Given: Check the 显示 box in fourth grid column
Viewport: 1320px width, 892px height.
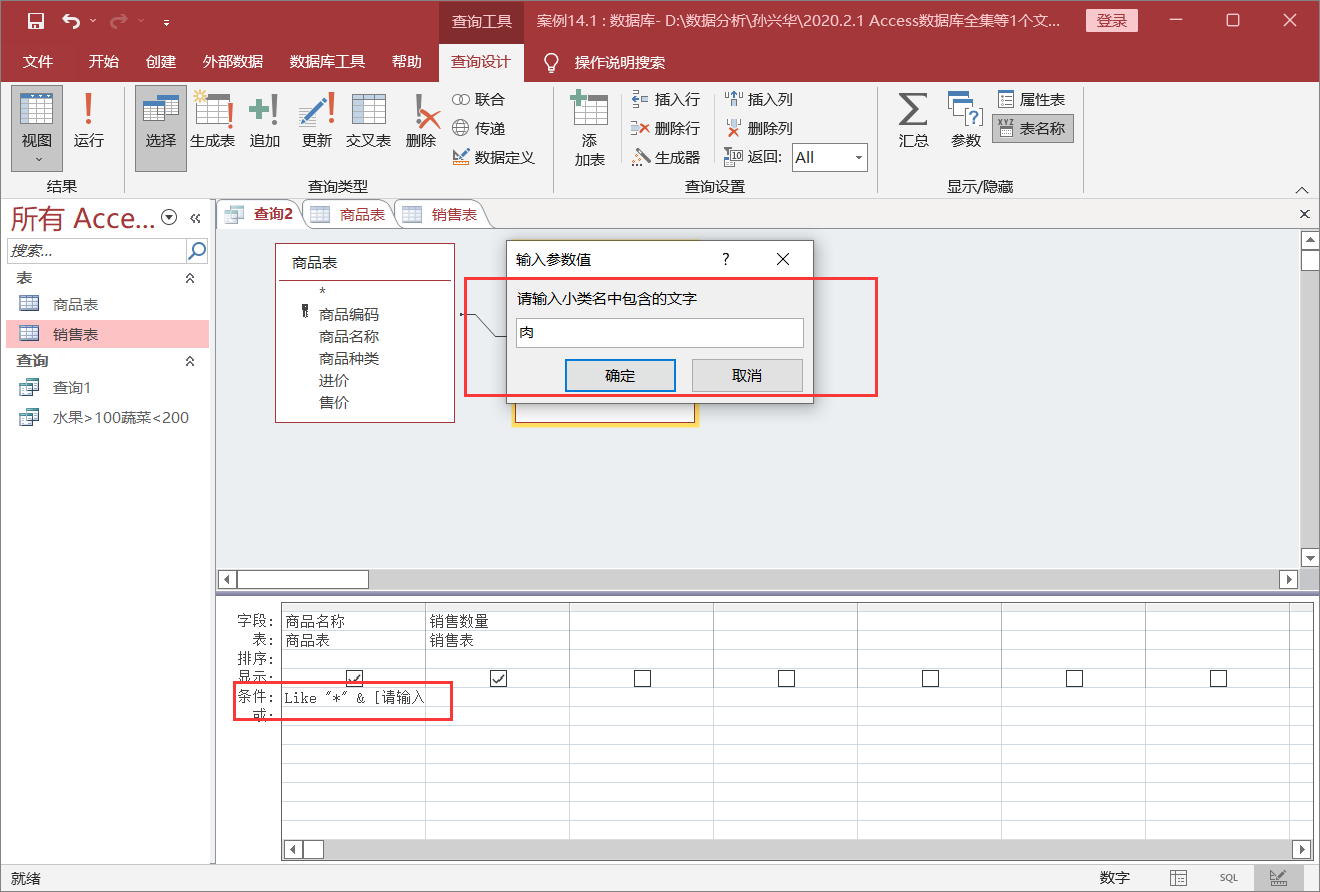Looking at the screenshot, I should (786, 678).
